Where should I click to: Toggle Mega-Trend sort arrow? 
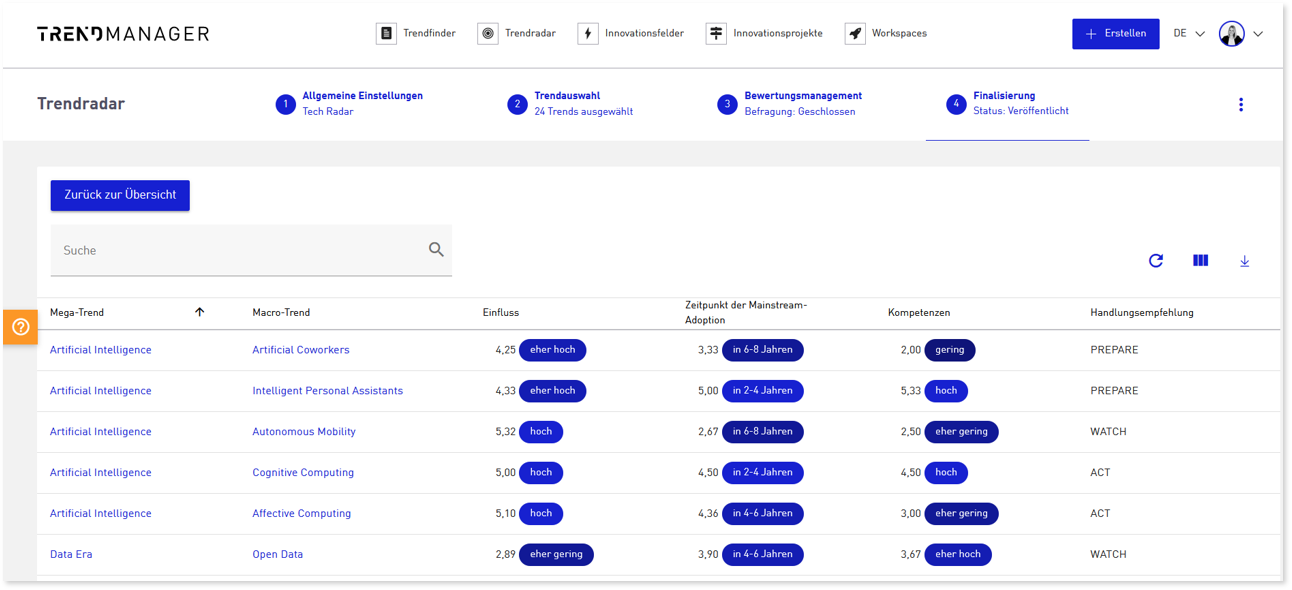[199, 312]
